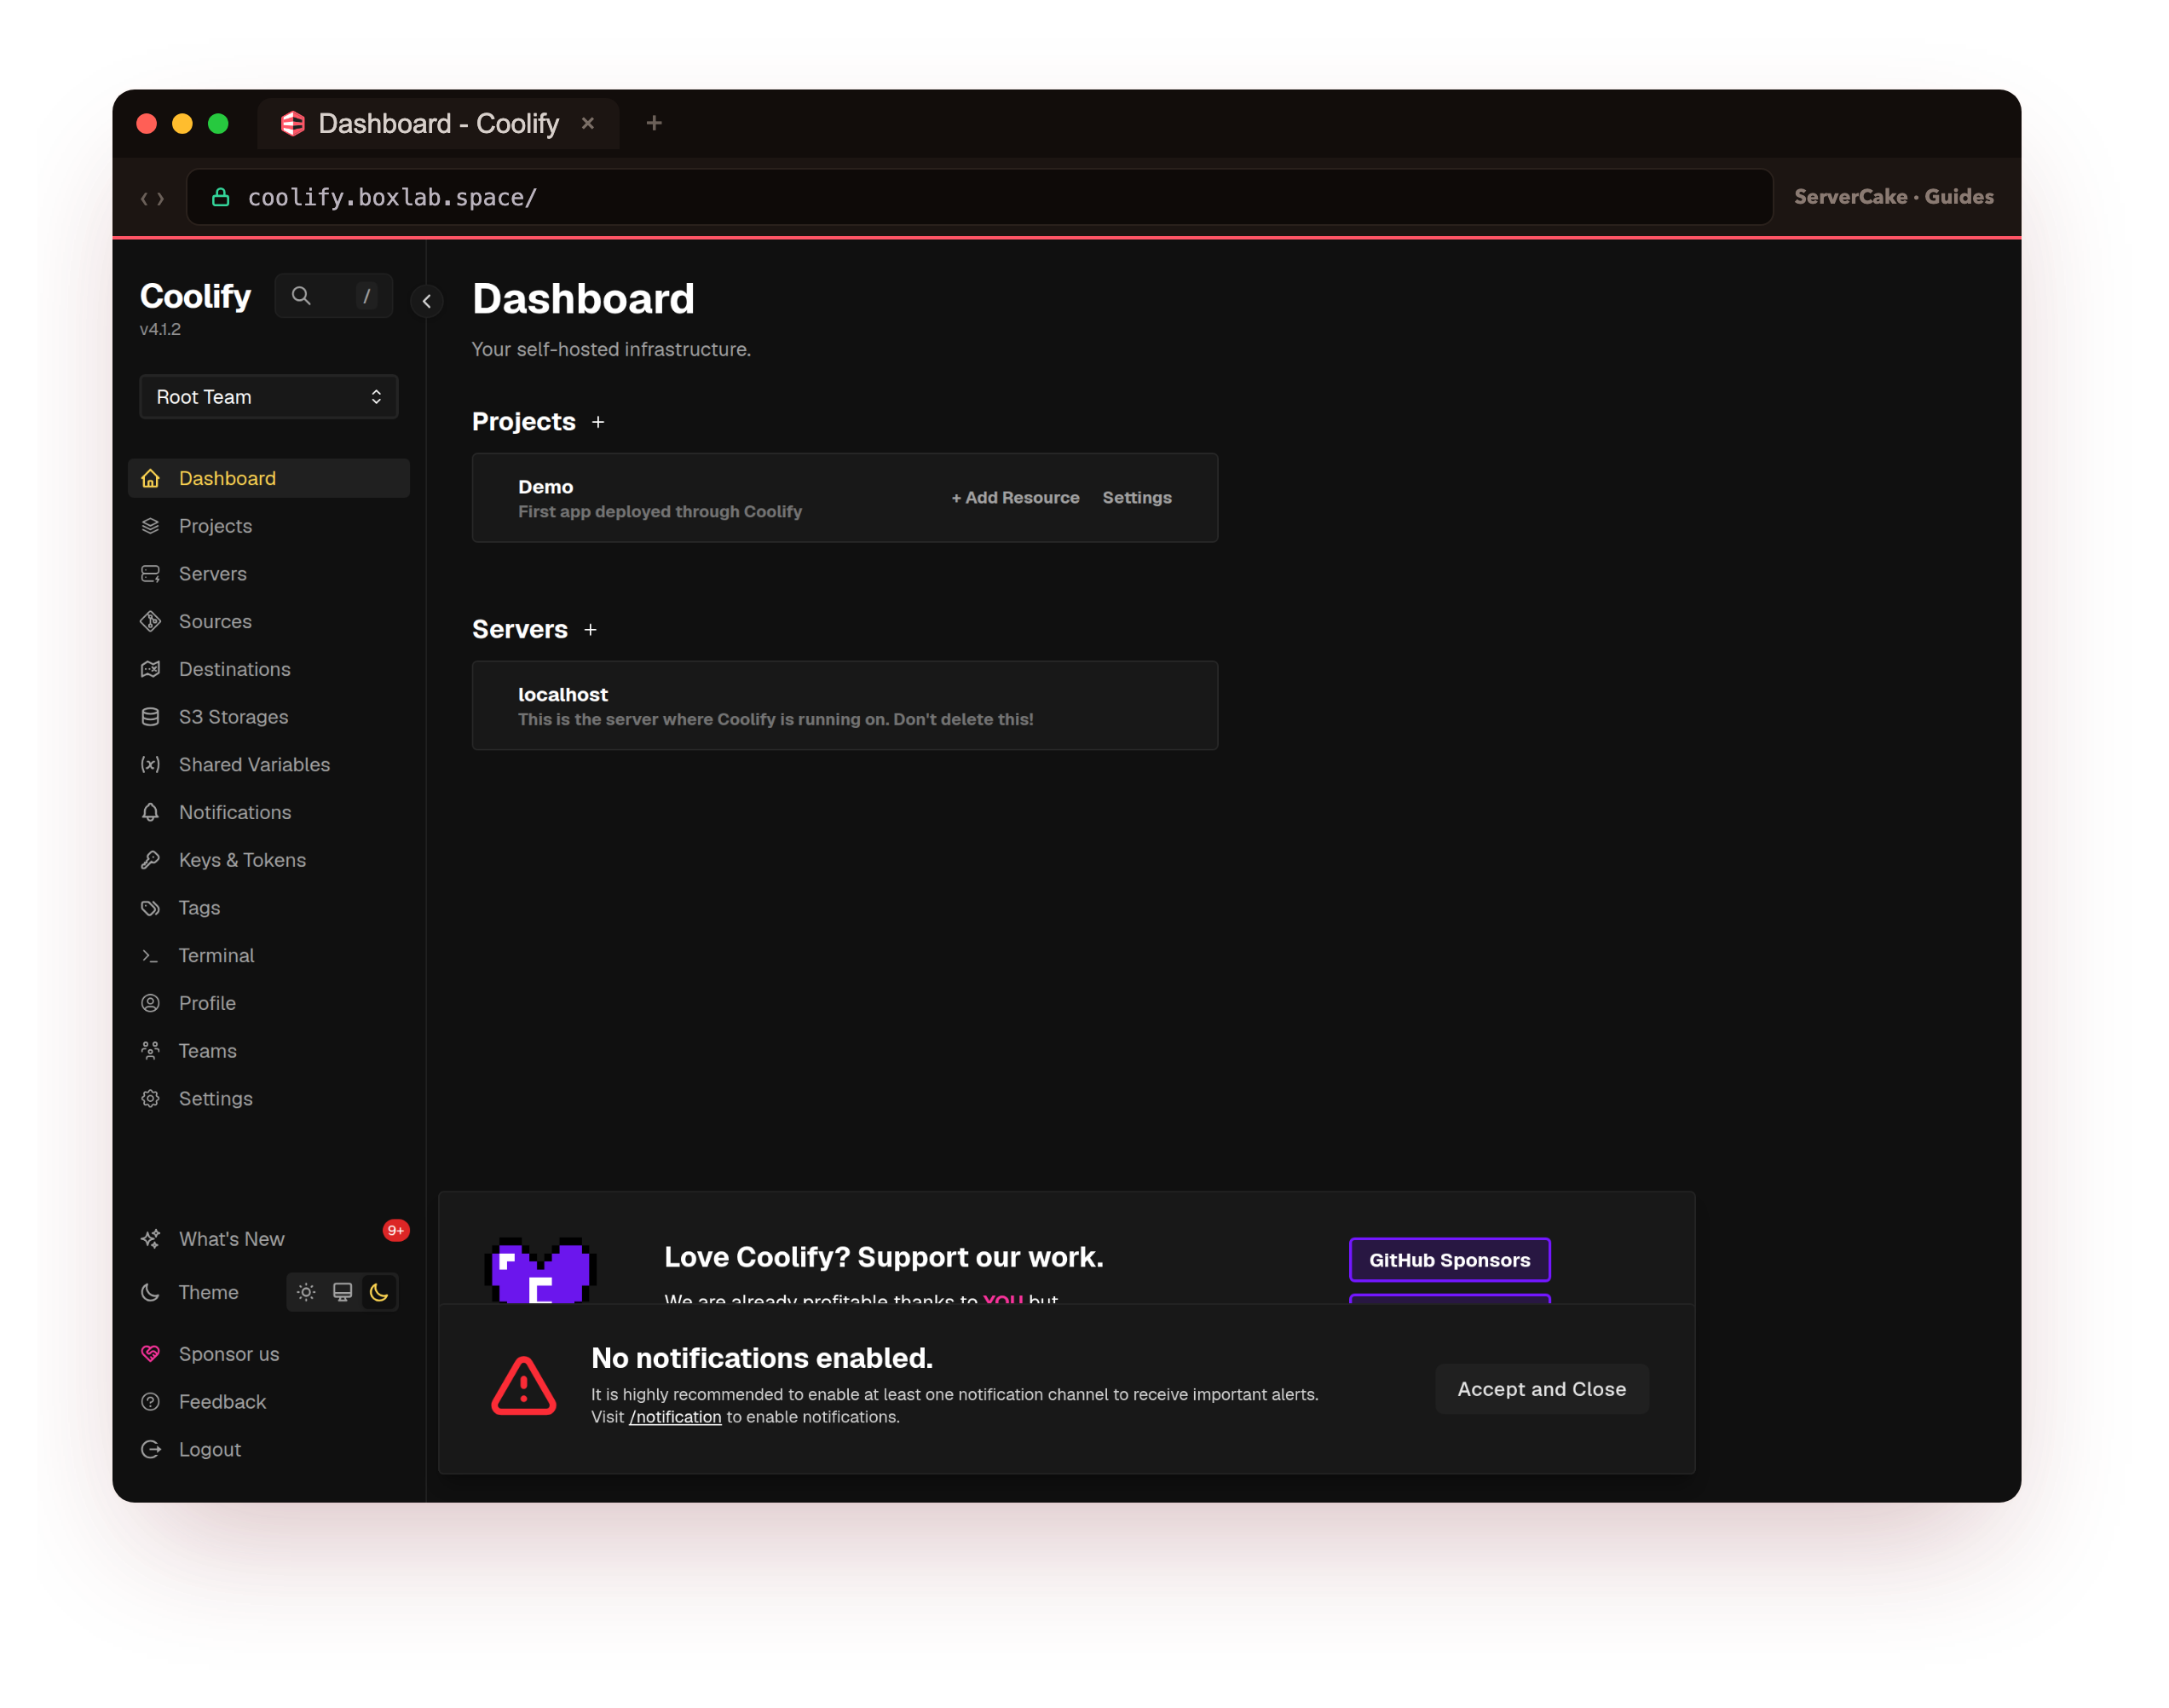Viewport: 2169px width, 1708px height.
Task: Open the Dashboard sidebar item
Action: click(x=268, y=478)
